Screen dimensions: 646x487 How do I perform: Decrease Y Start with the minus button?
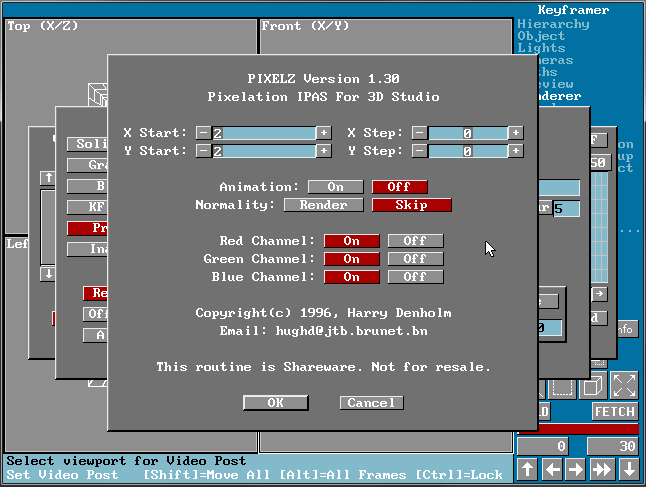[x=203, y=151]
